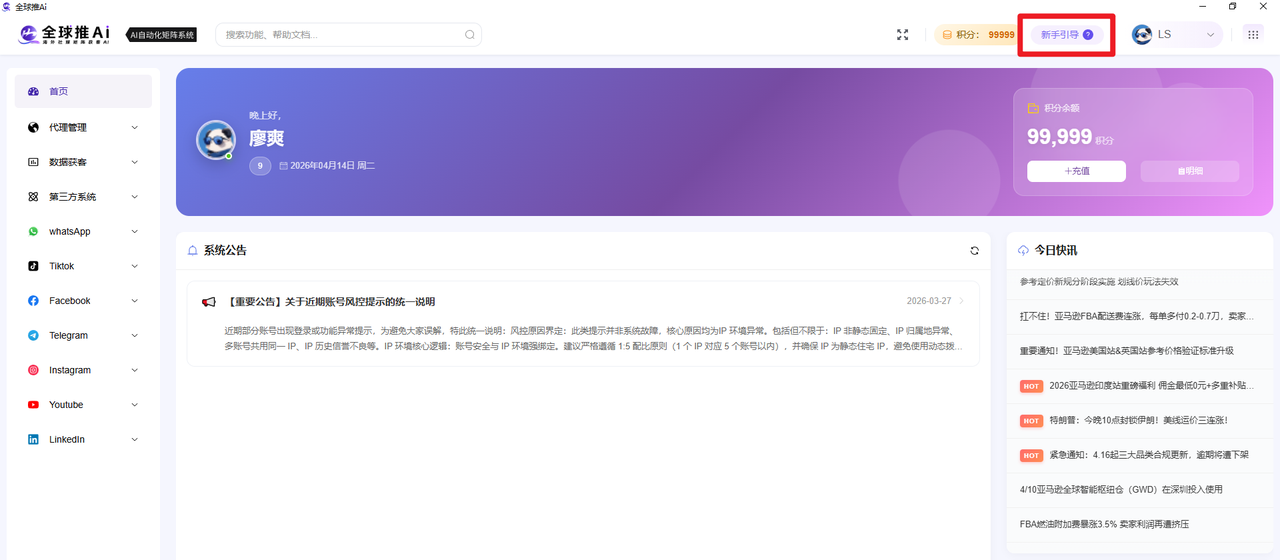Expand the Telegram menu chevron

pyautogui.click(x=134, y=336)
